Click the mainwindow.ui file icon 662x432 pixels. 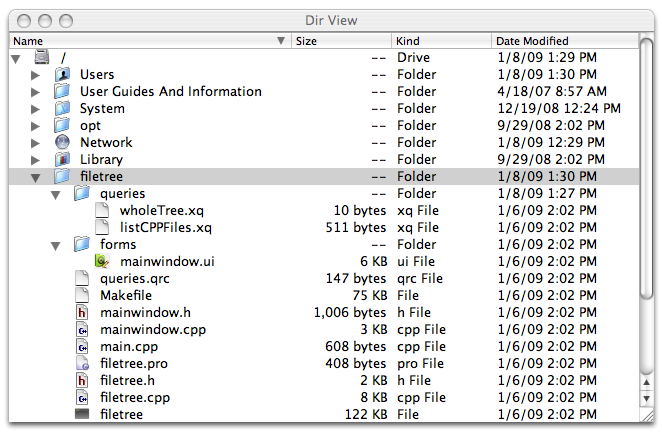[102, 262]
